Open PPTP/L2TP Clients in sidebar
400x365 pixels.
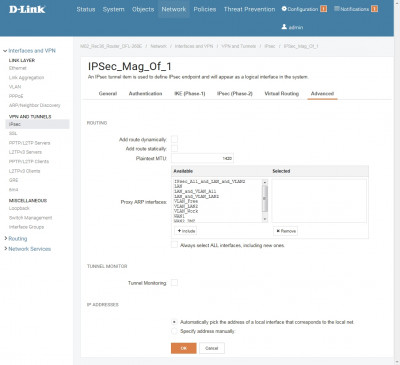(29, 161)
